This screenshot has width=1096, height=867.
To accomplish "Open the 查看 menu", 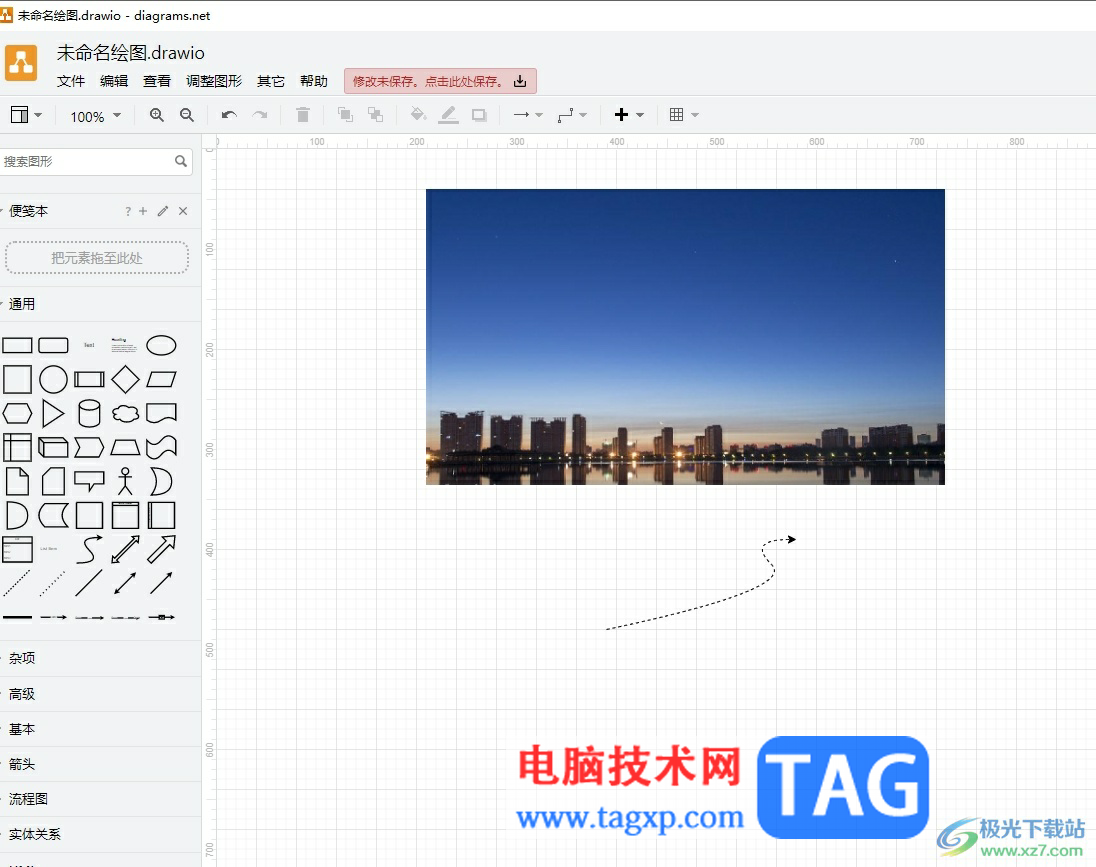I will 157,81.
